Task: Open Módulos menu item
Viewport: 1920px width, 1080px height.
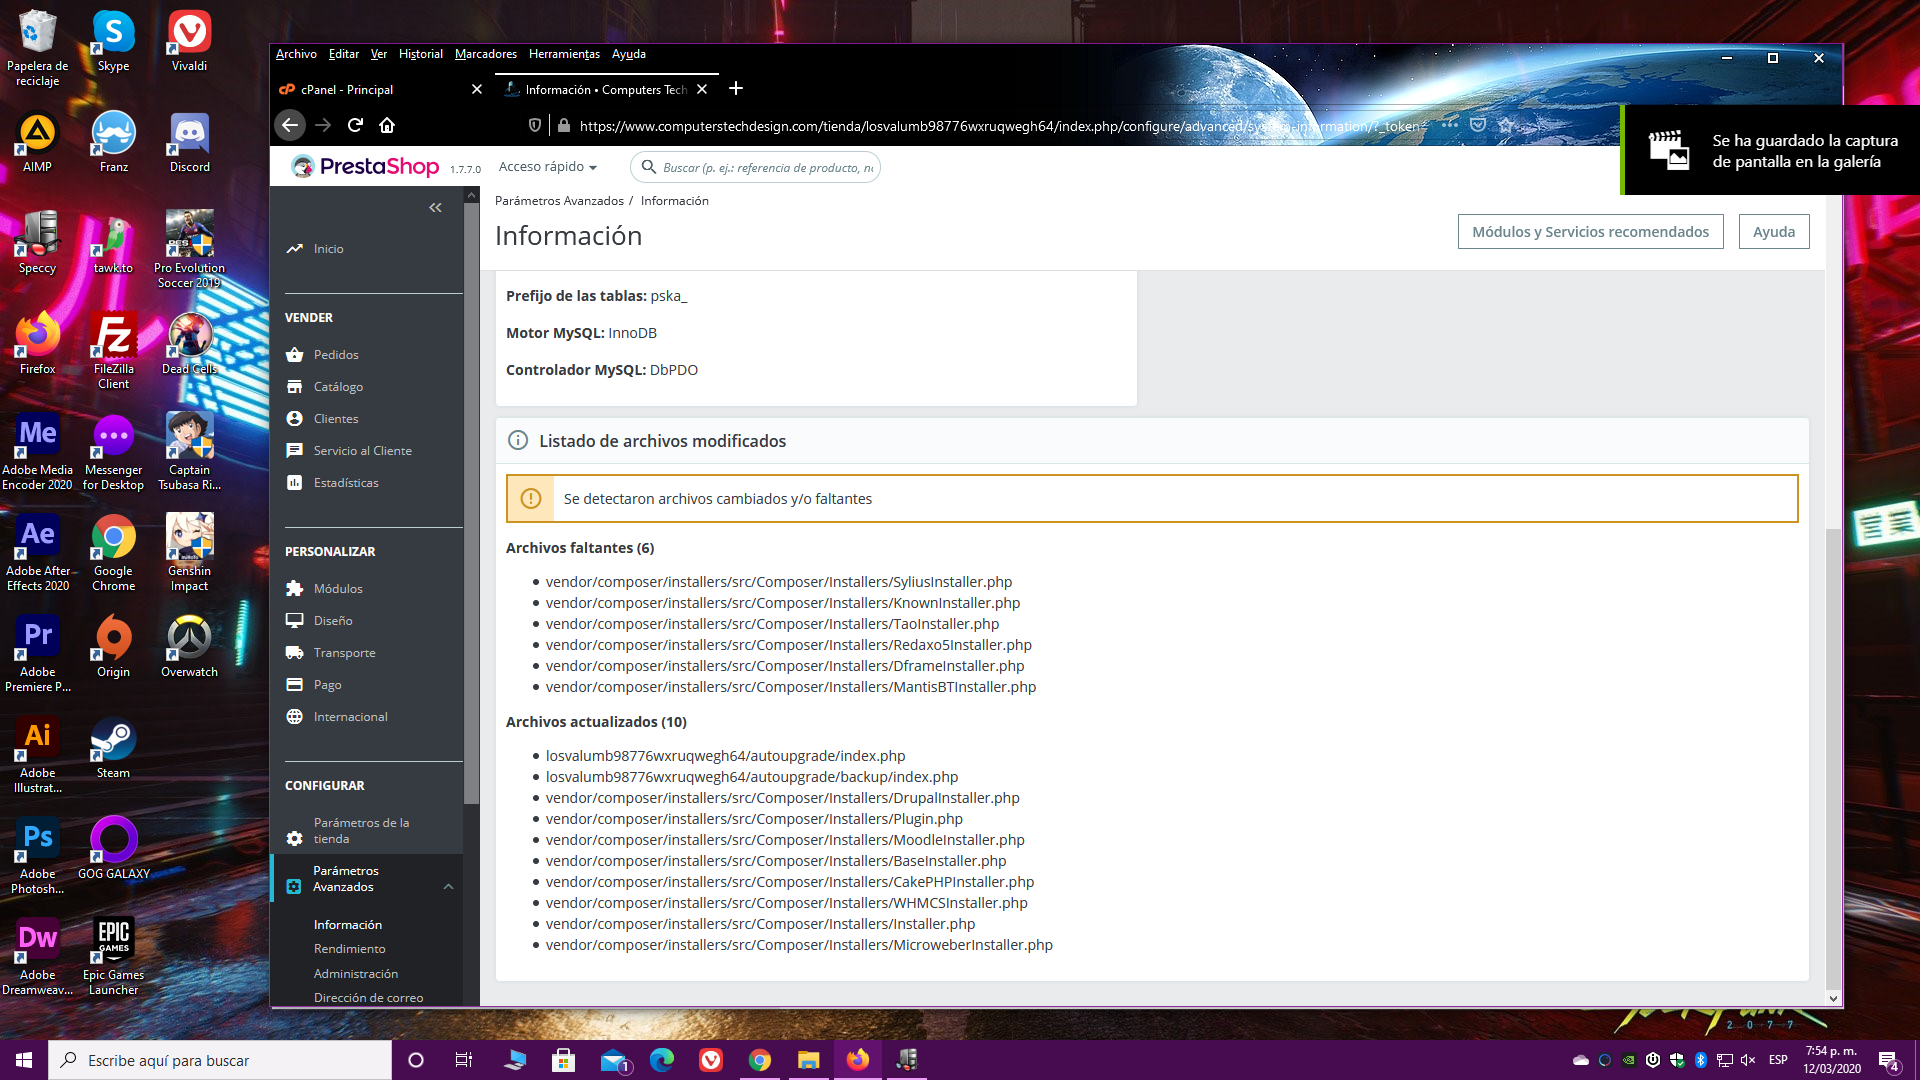Action: [338, 589]
